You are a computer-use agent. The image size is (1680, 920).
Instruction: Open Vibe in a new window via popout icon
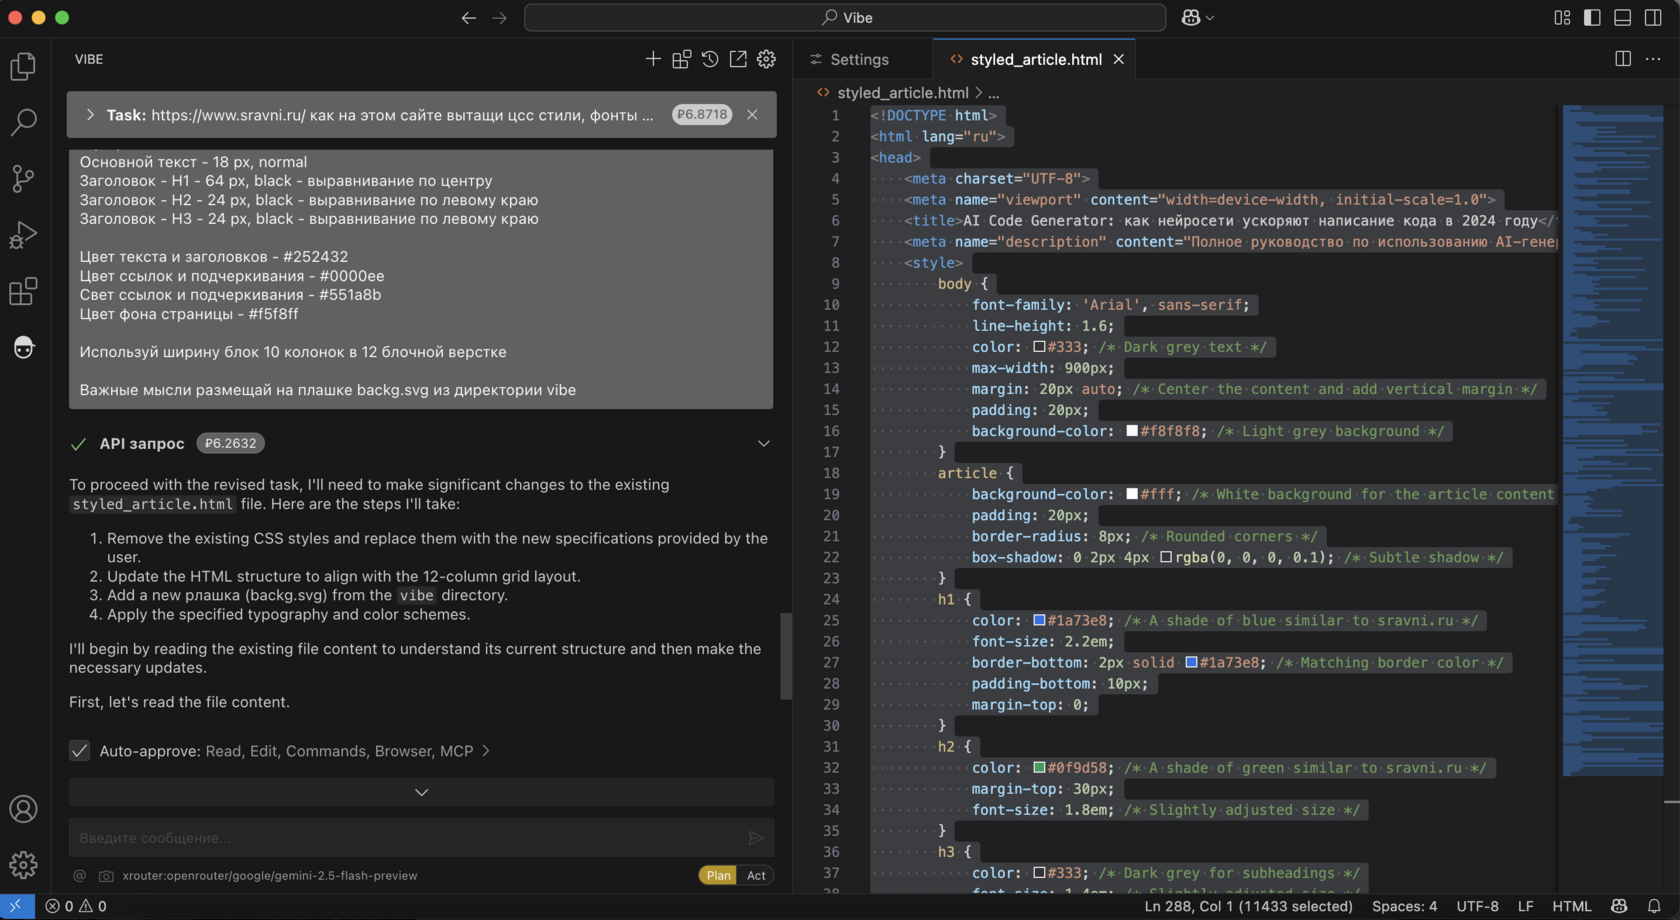(738, 59)
